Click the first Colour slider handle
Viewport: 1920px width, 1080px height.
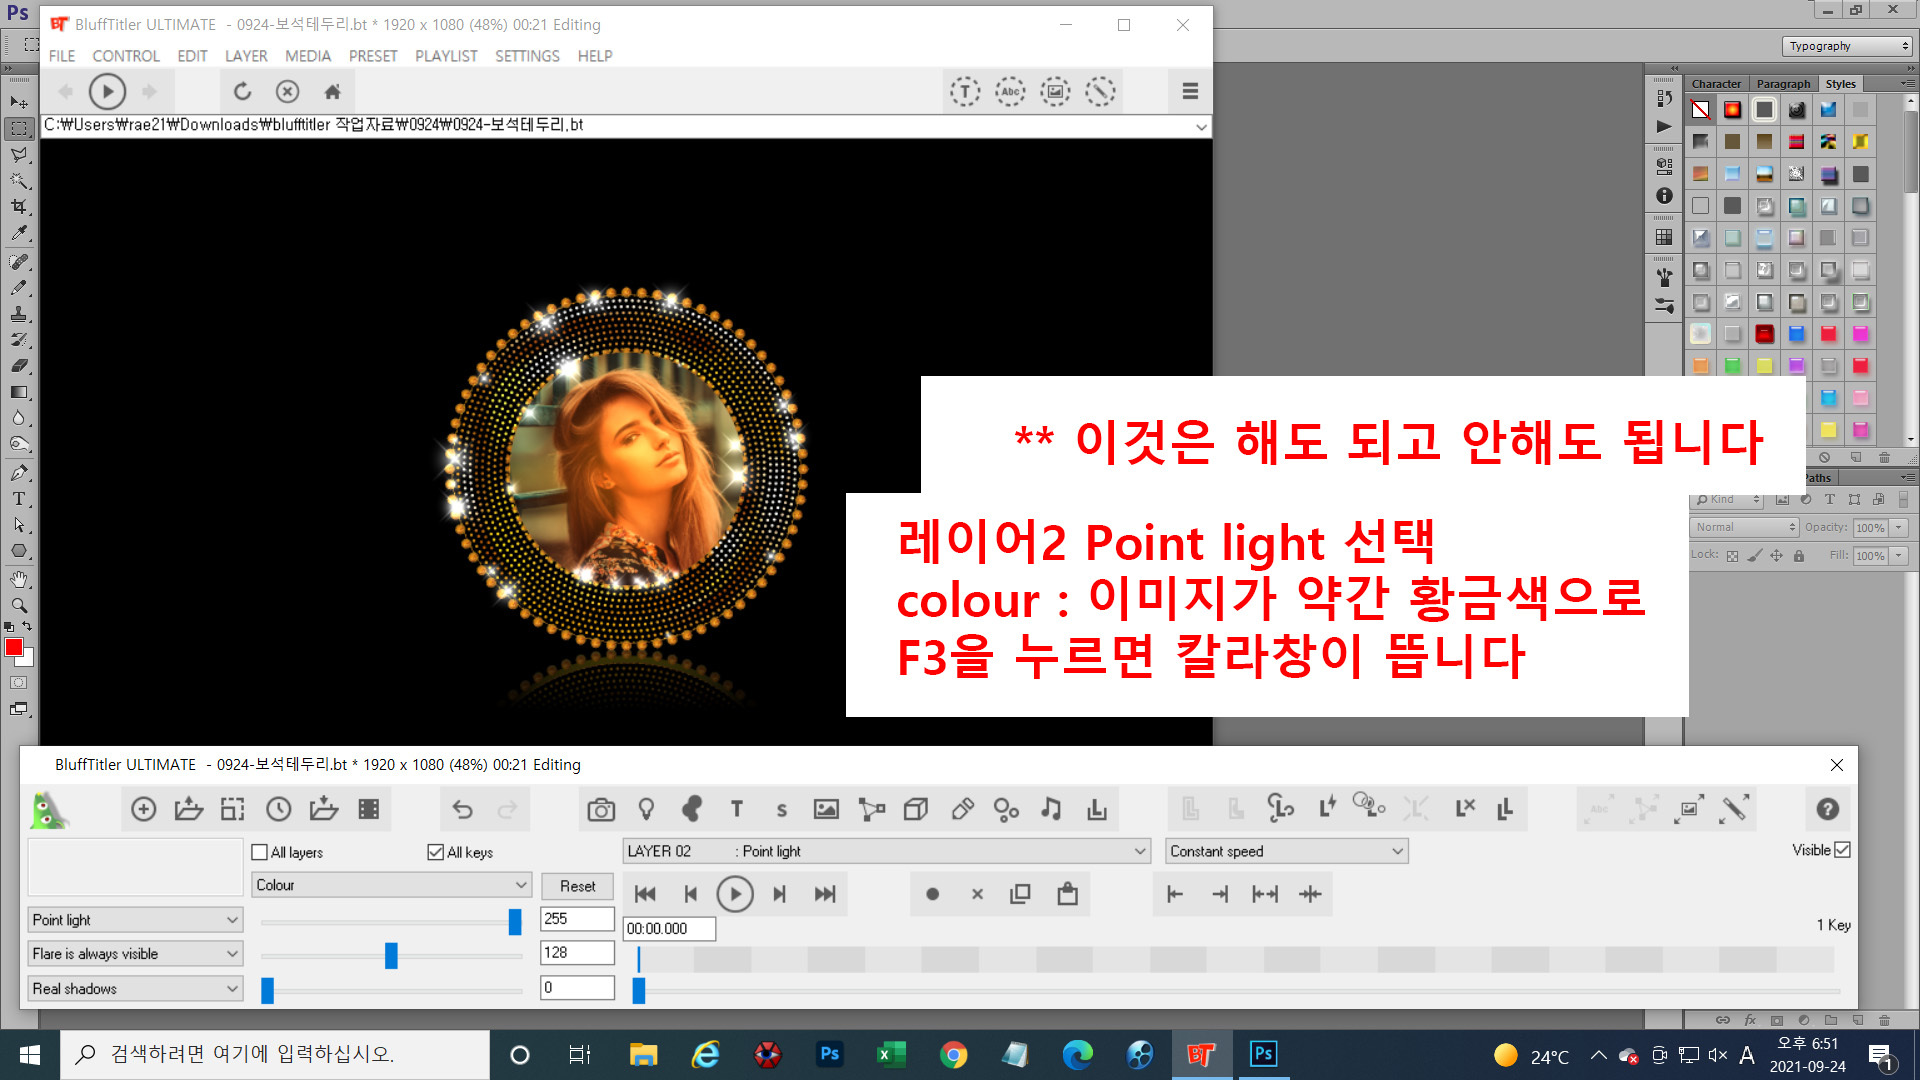pyautogui.click(x=515, y=921)
